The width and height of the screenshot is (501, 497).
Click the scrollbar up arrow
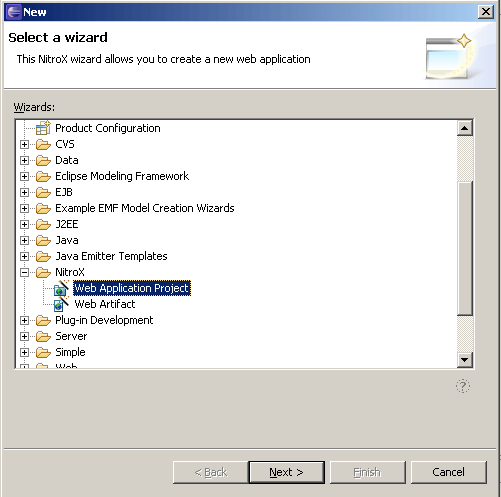pos(464,128)
